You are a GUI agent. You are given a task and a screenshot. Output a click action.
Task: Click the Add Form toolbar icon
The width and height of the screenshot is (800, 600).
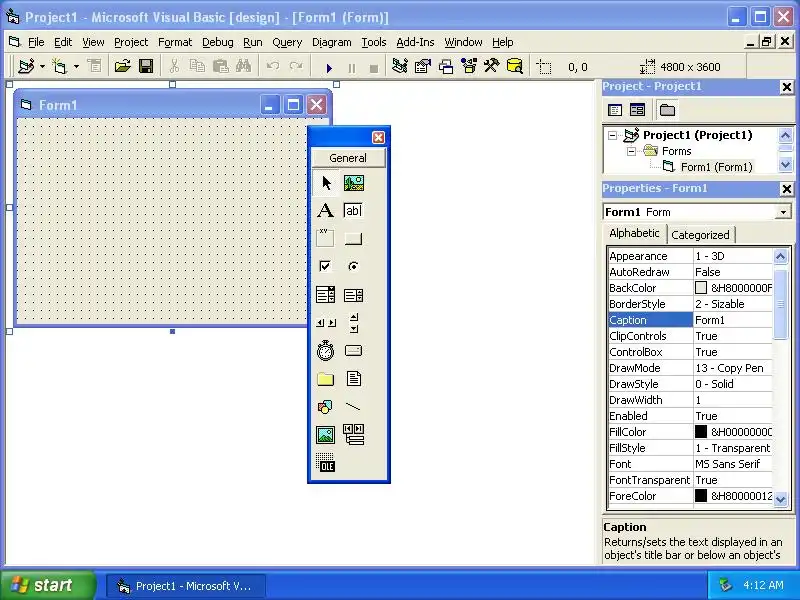pos(60,66)
